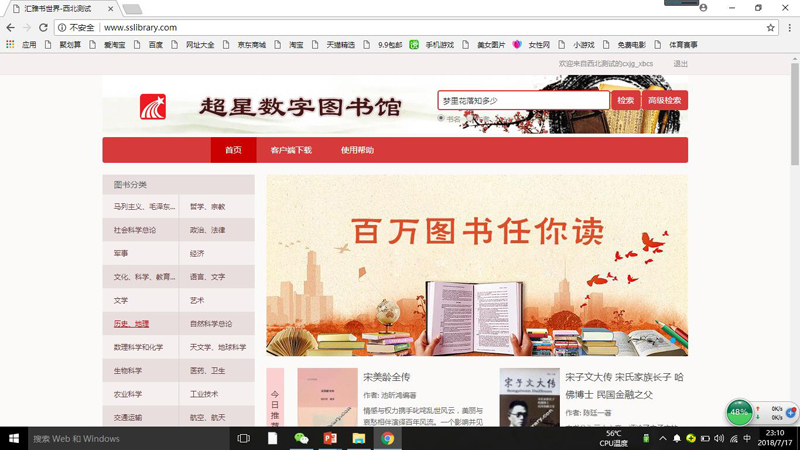800x450 pixels.
Task: Open the 应用 apps grid icon
Action: point(10,45)
